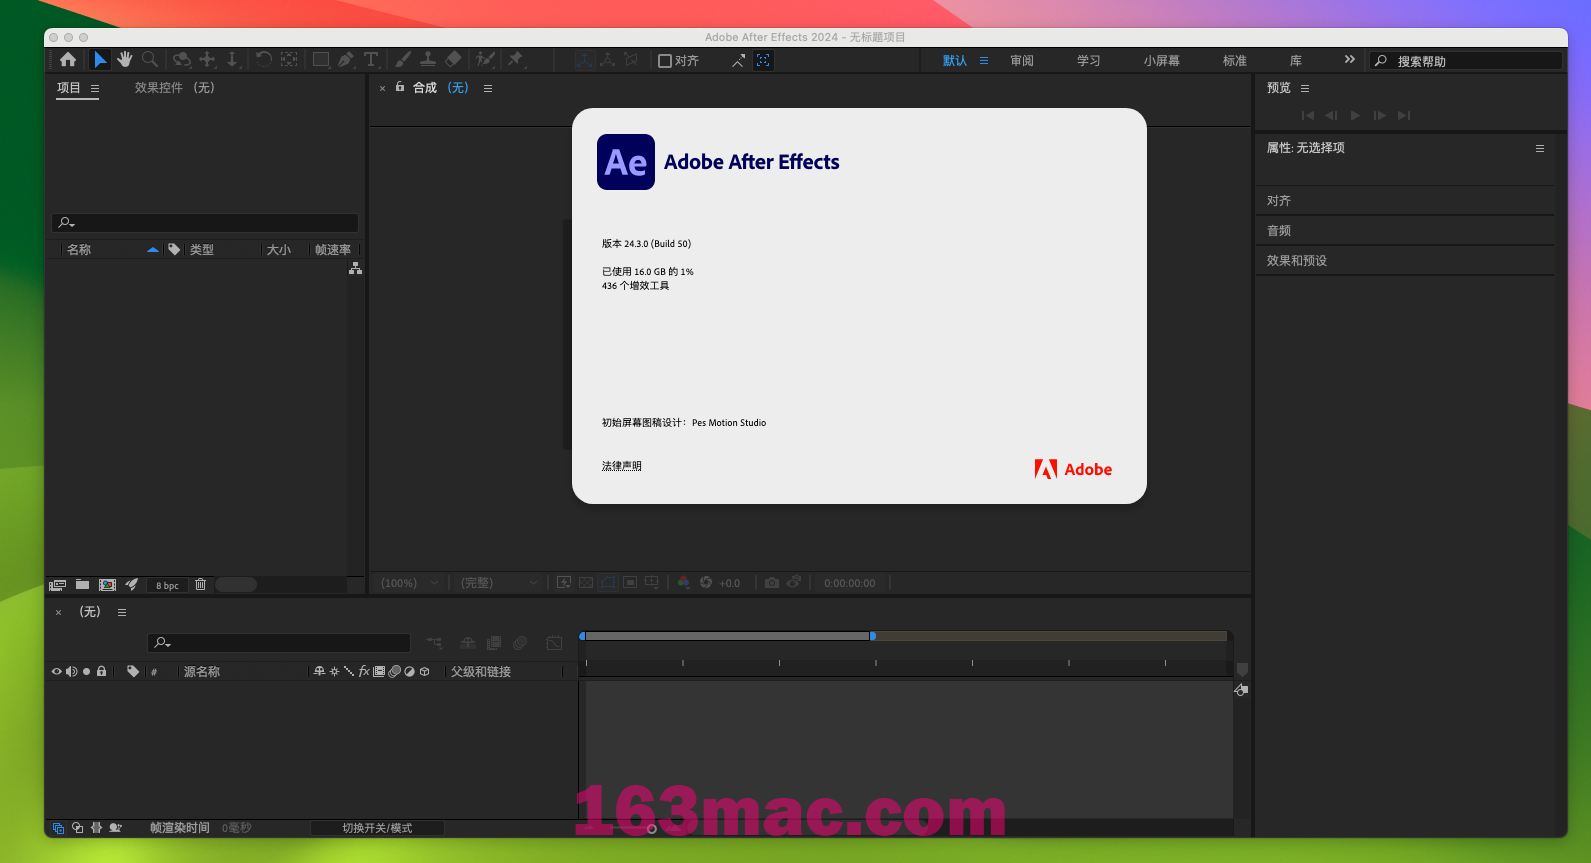Toggle the mask and shape path visibility button
Image resolution: width=1591 pixels, height=863 pixels.
point(608,583)
